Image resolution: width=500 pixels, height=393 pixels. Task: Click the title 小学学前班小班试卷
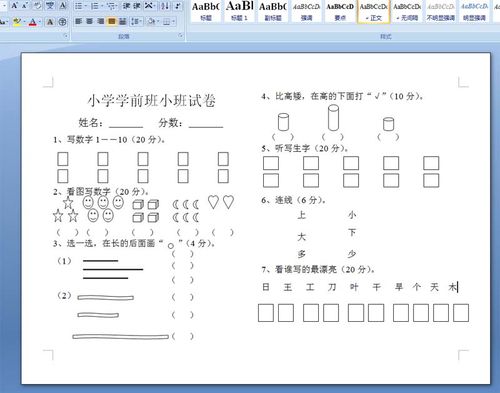point(151,101)
